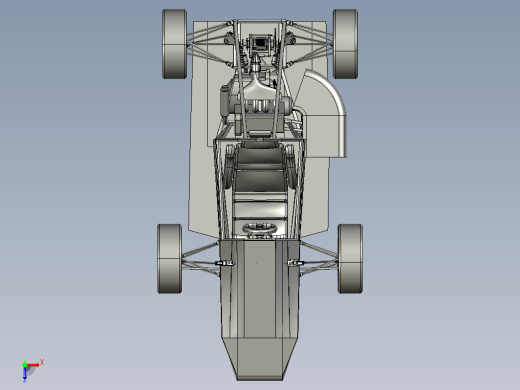520x390 pixels.
Task: Click the green Y axis dot on the triad
Action: point(25,365)
